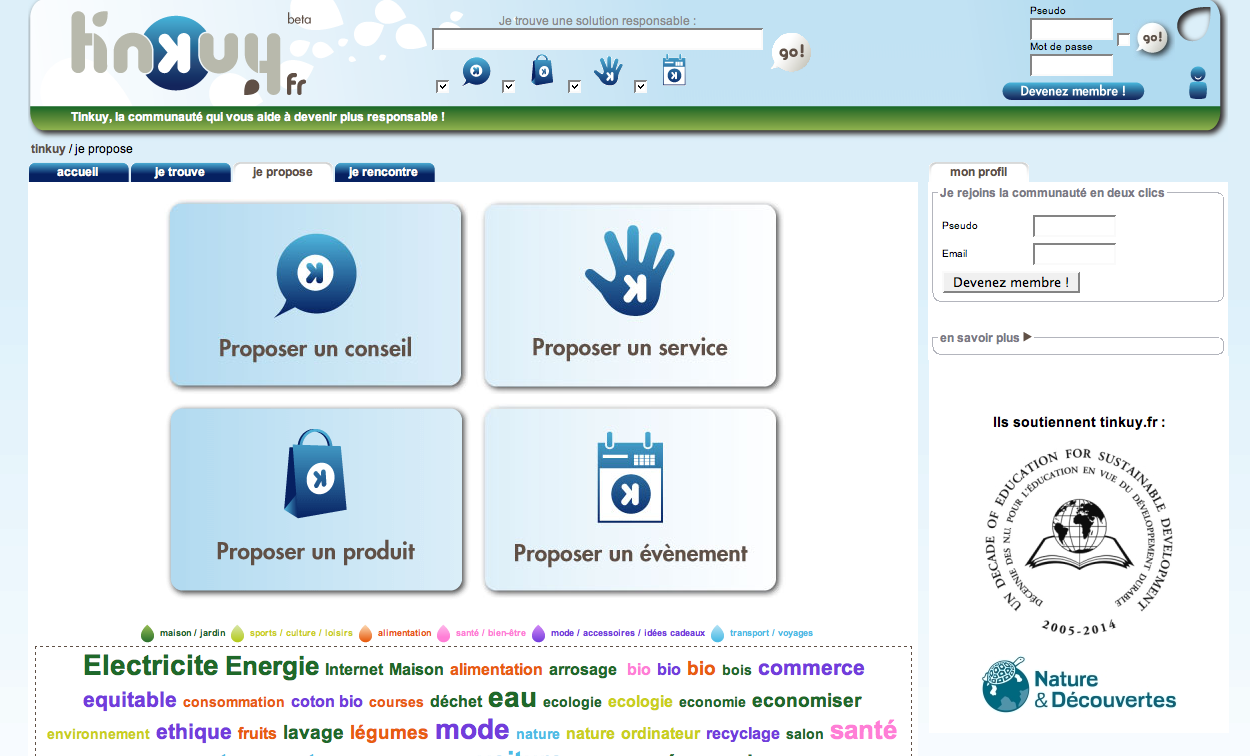Open the je rencontre tab
The image size is (1250, 756).
point(384,172)
